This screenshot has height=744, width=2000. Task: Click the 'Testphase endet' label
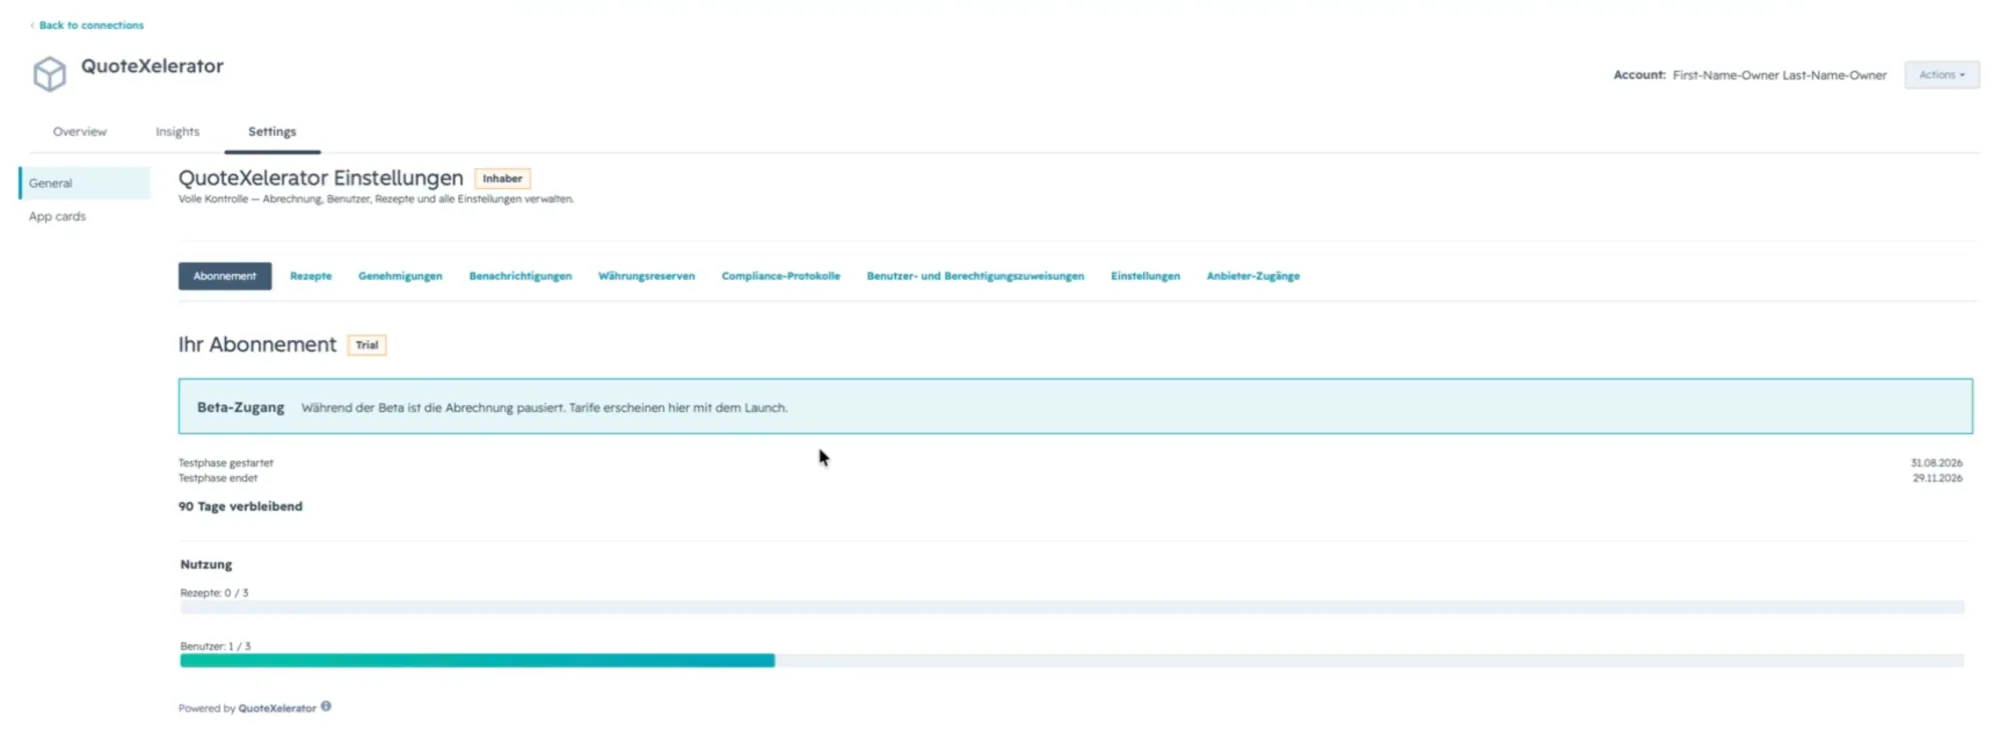point(217,478)
